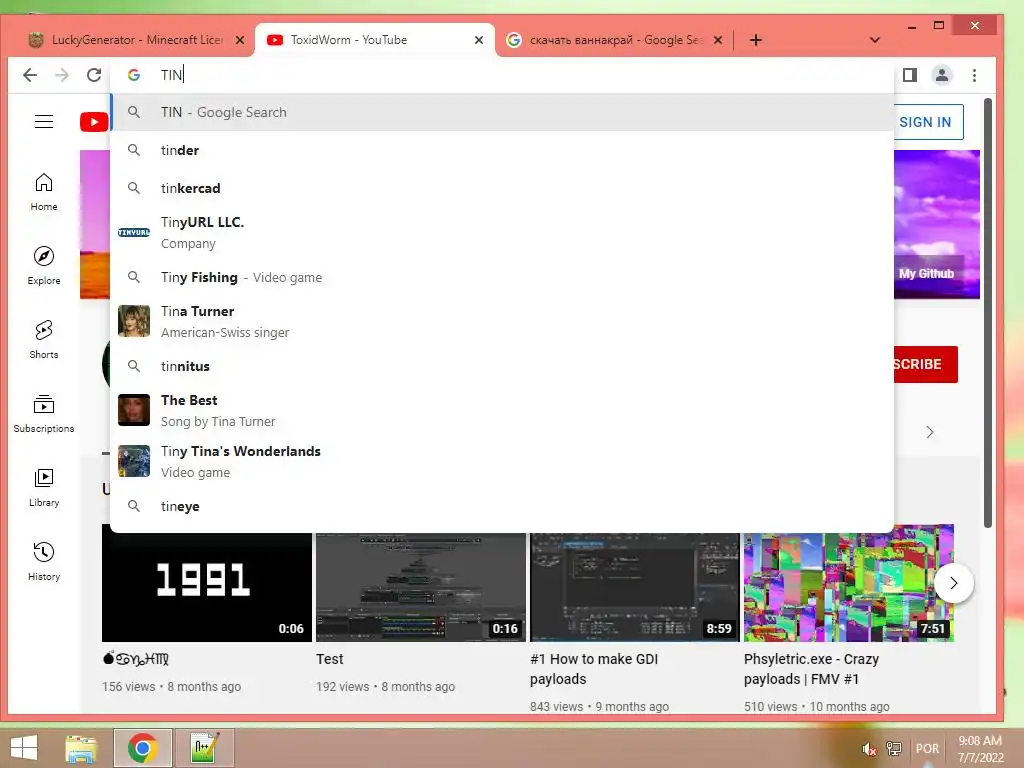Open the notepad app in taskbar

coord(204,748)
